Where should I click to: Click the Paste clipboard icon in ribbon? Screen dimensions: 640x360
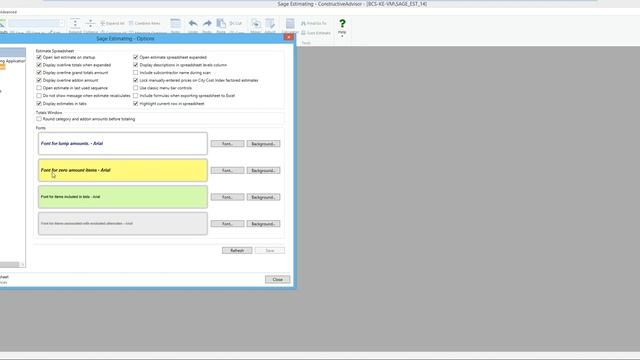tap(221, 23)
